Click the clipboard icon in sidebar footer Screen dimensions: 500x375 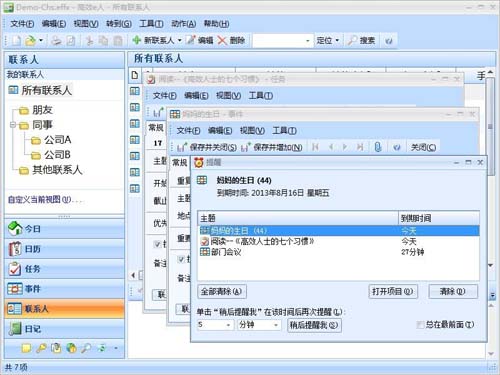coord(56,348)
